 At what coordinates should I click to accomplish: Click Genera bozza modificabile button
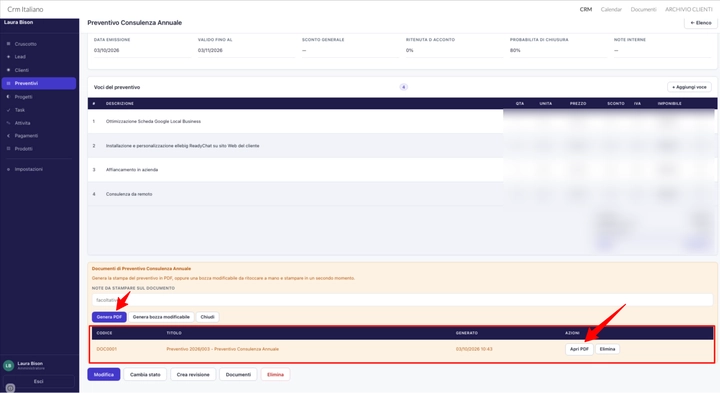tap(161, 317)
